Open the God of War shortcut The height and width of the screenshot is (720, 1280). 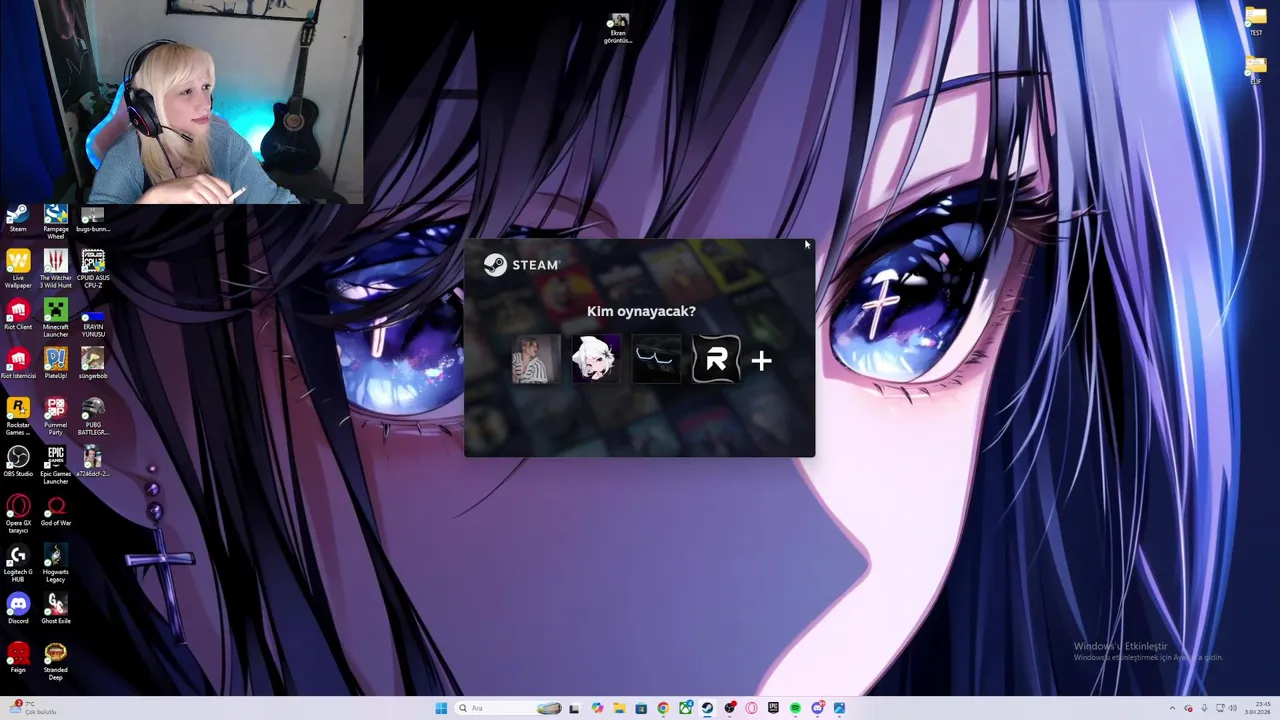click(x=56, y=511)
